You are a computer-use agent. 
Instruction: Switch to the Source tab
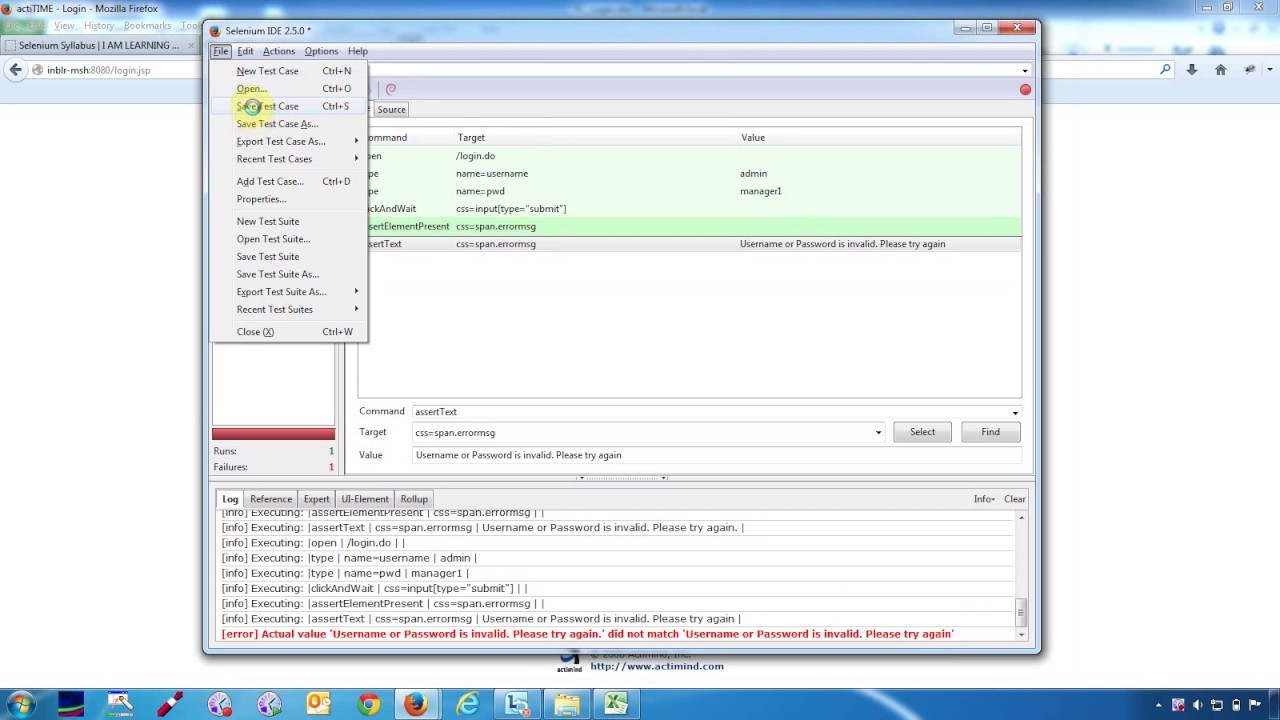coord(391,110)
